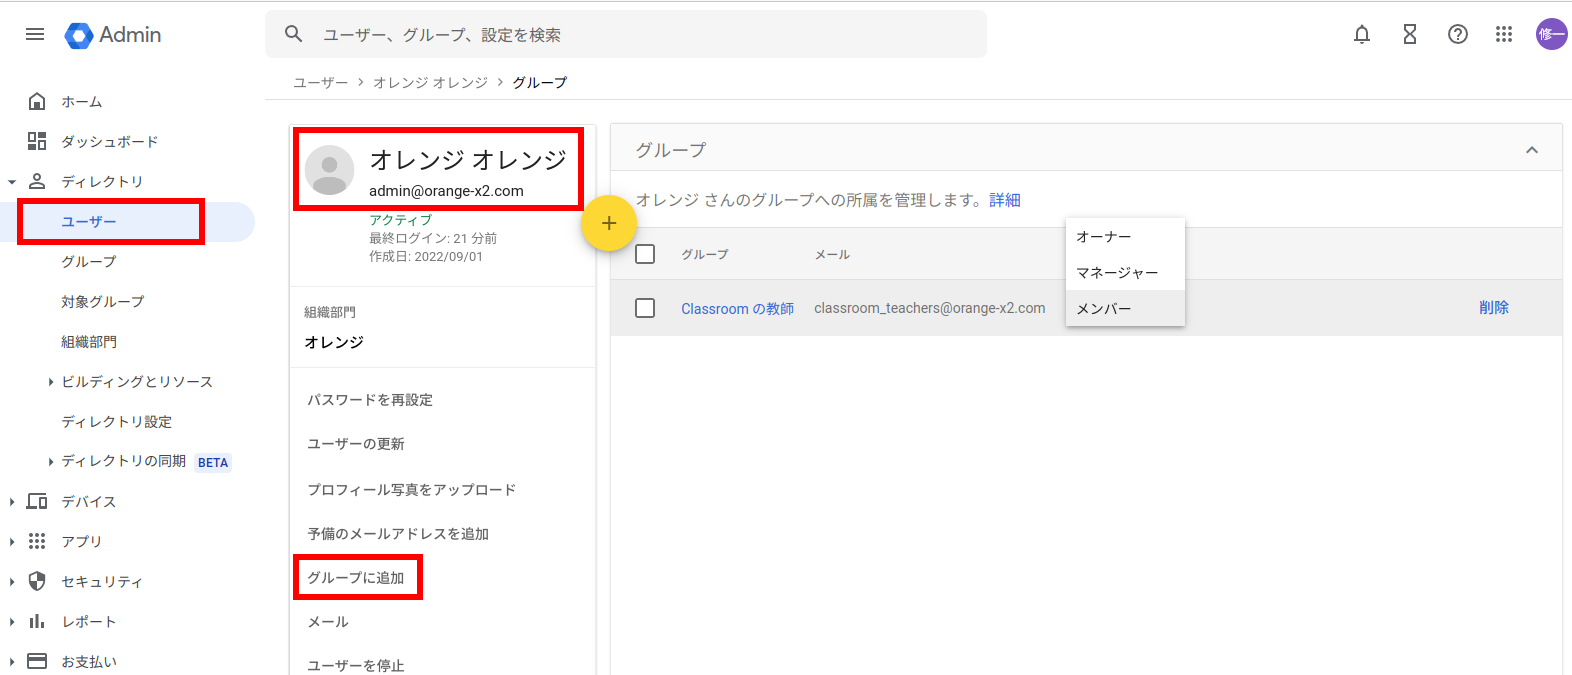The image size is (1572, 675).
Task: Open the hourglass tasks icon
Action: coord(1409,34)
